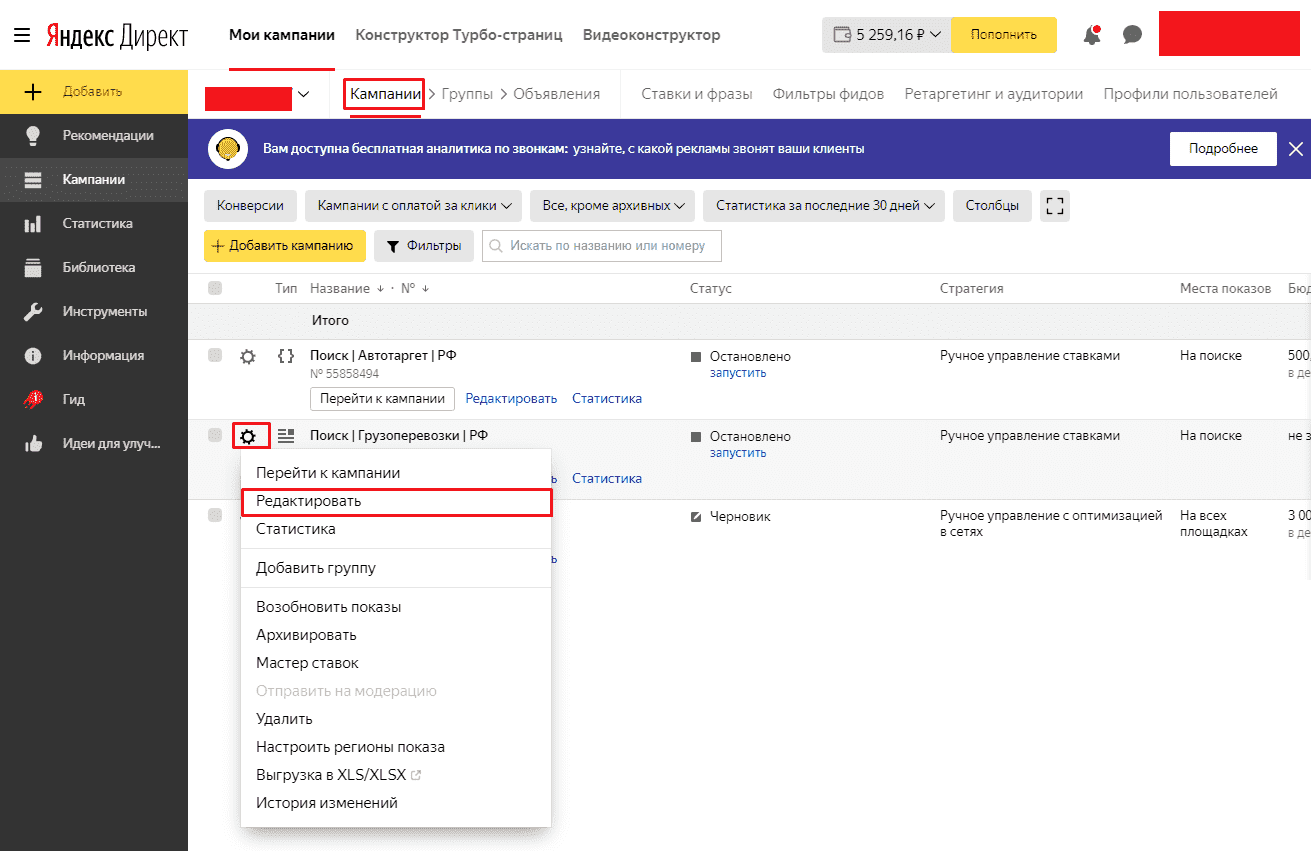
Task: Open Фильтры фидов tab
Action: pyautogui.click(x=828, y=94)
